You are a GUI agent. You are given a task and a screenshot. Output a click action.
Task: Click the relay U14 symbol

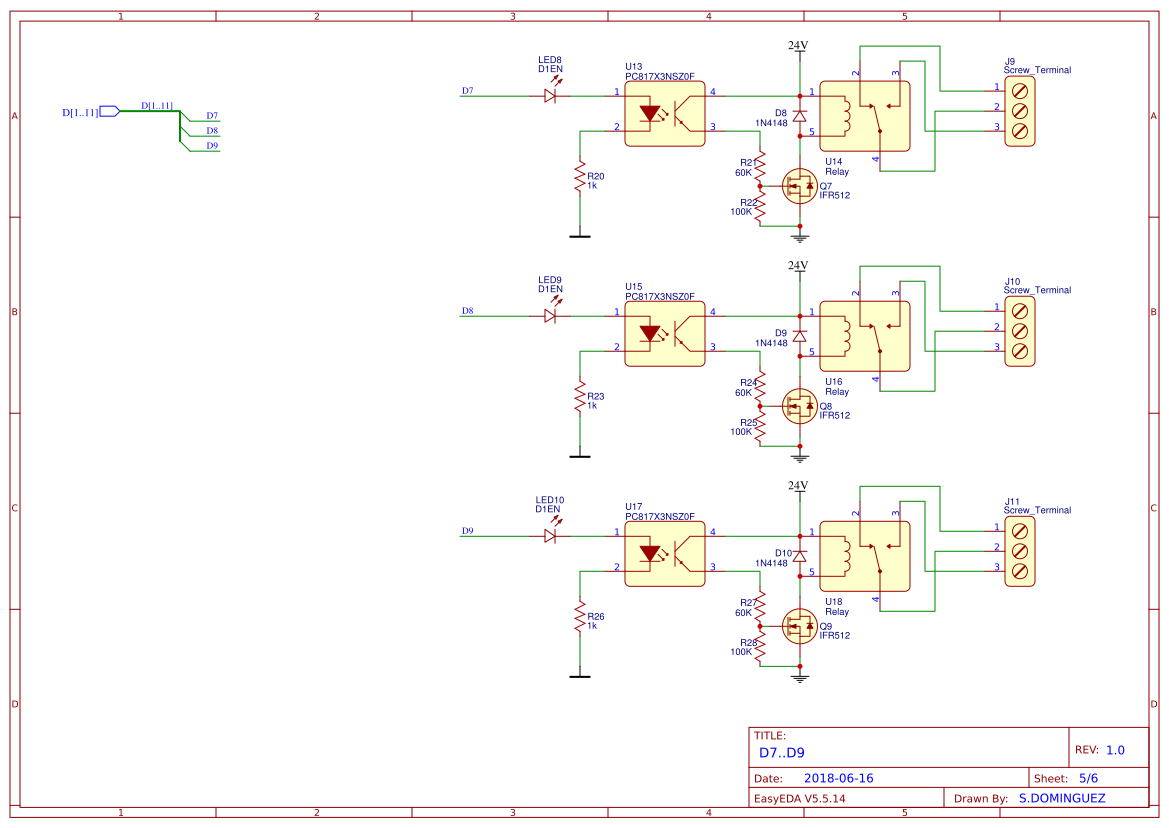[x=865, y=115]
